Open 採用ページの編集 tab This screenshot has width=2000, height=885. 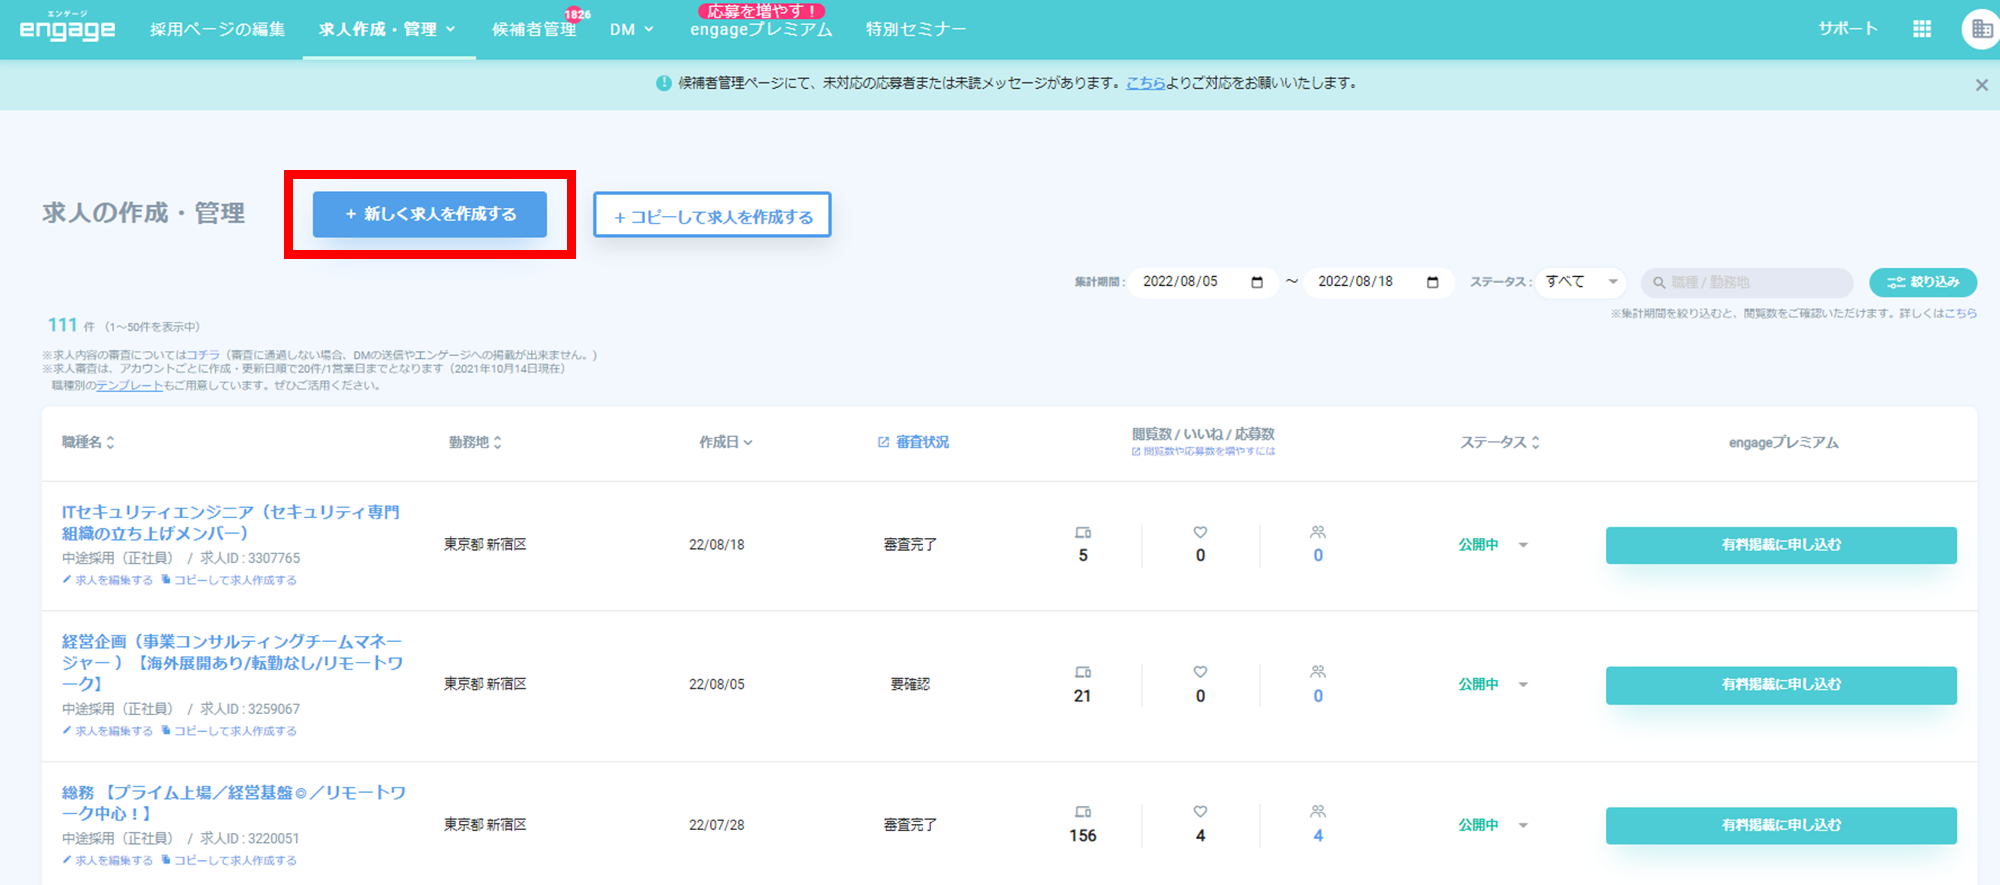217,29
